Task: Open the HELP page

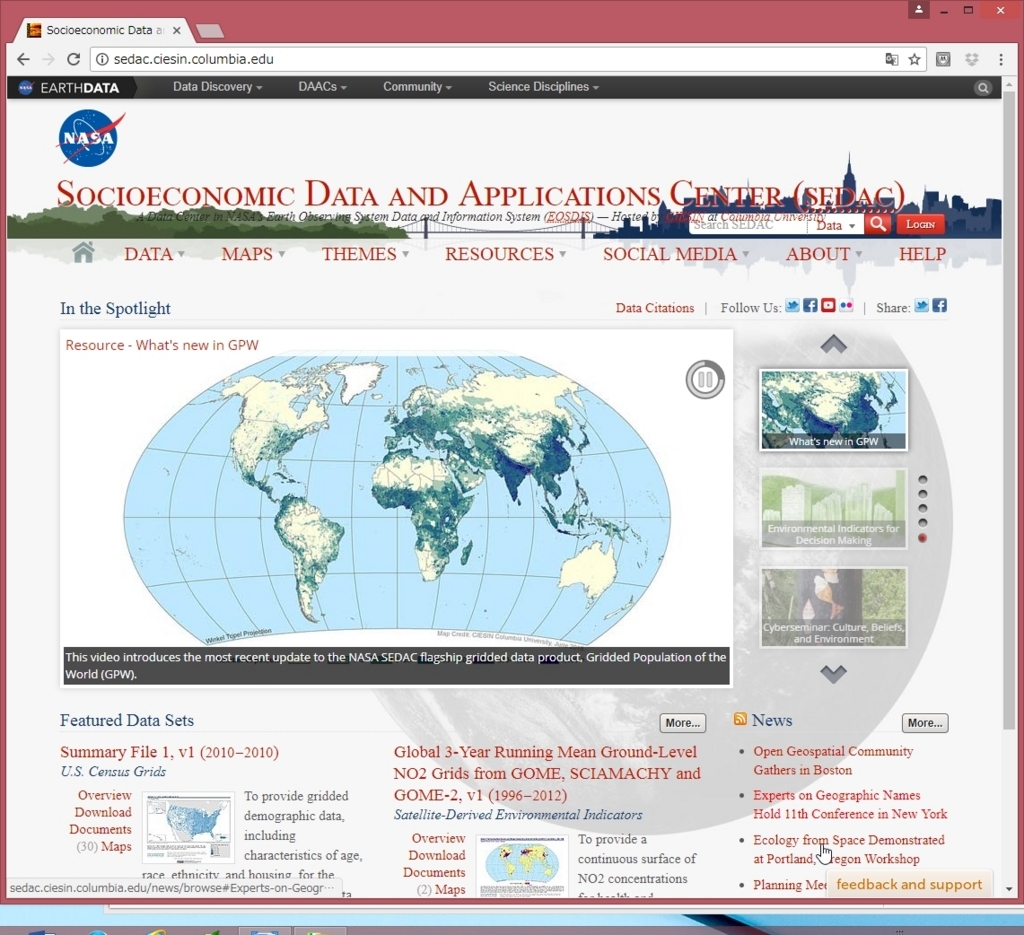Action: click(922, 254)
